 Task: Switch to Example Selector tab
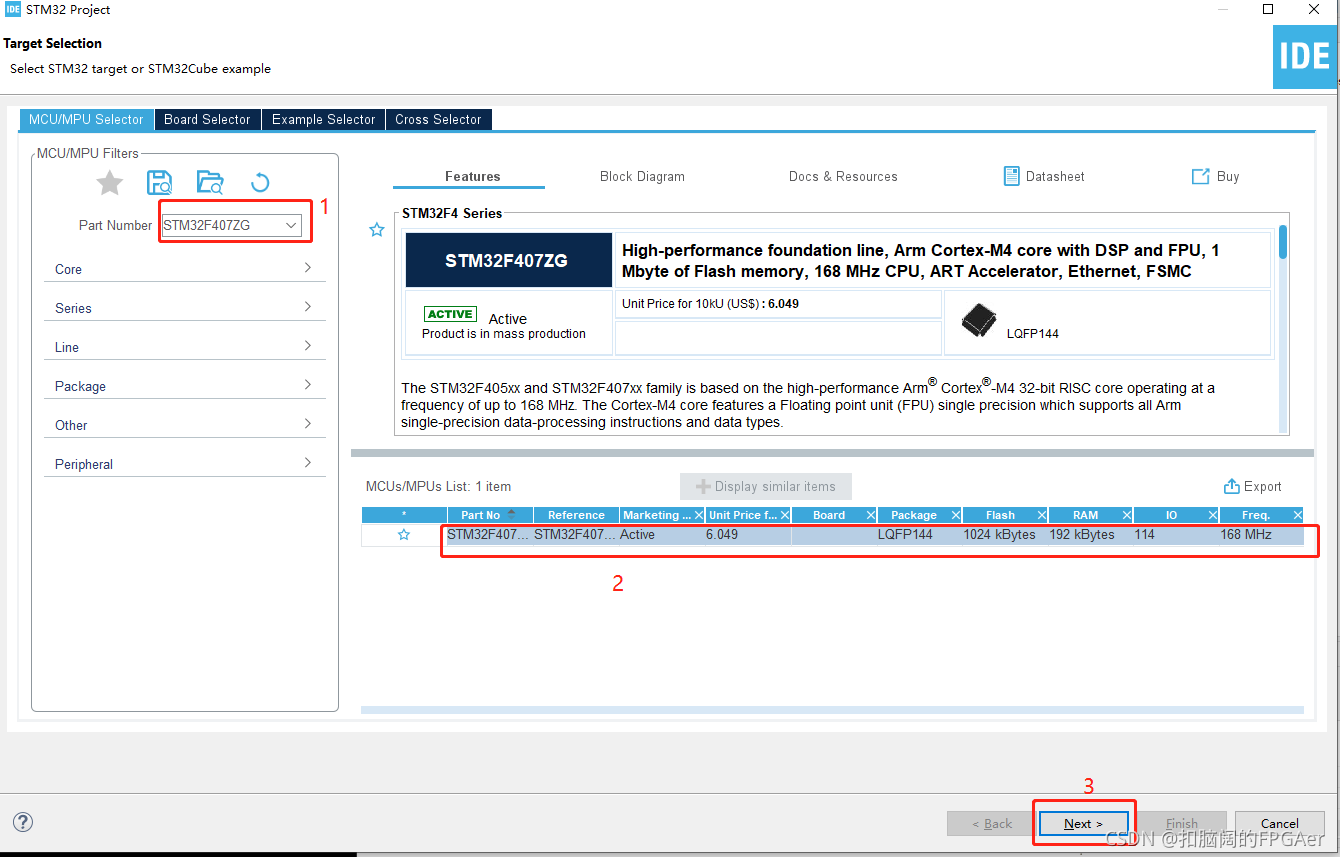(323, 119)
